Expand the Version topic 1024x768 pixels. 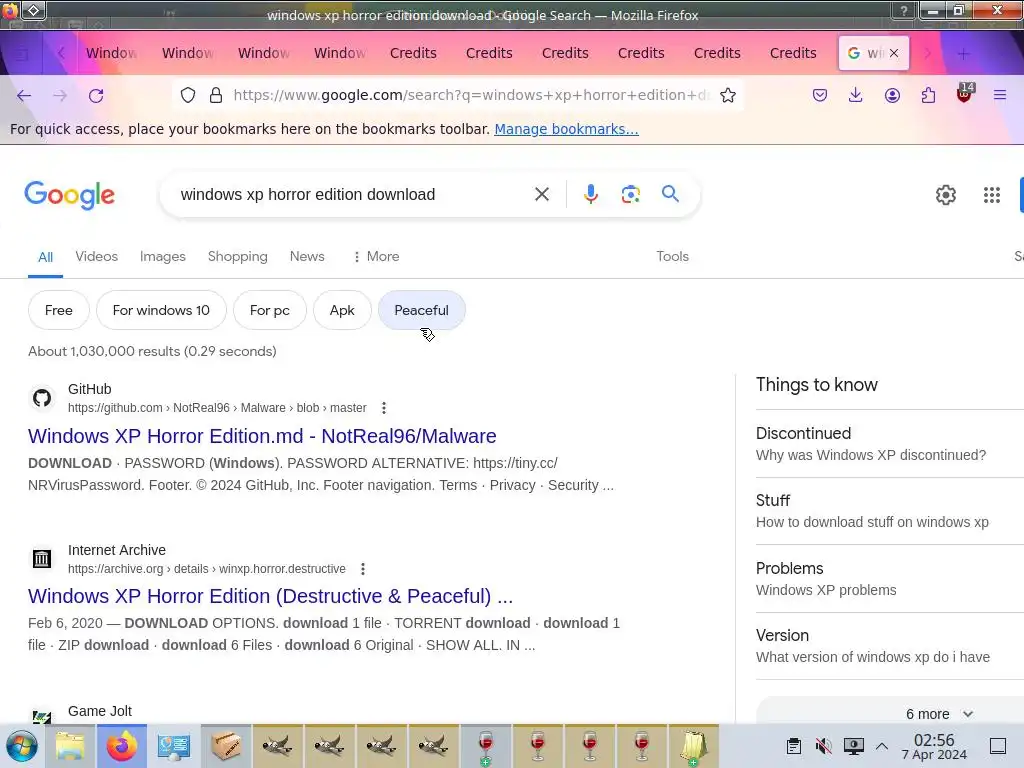click(x=889, y=646)
